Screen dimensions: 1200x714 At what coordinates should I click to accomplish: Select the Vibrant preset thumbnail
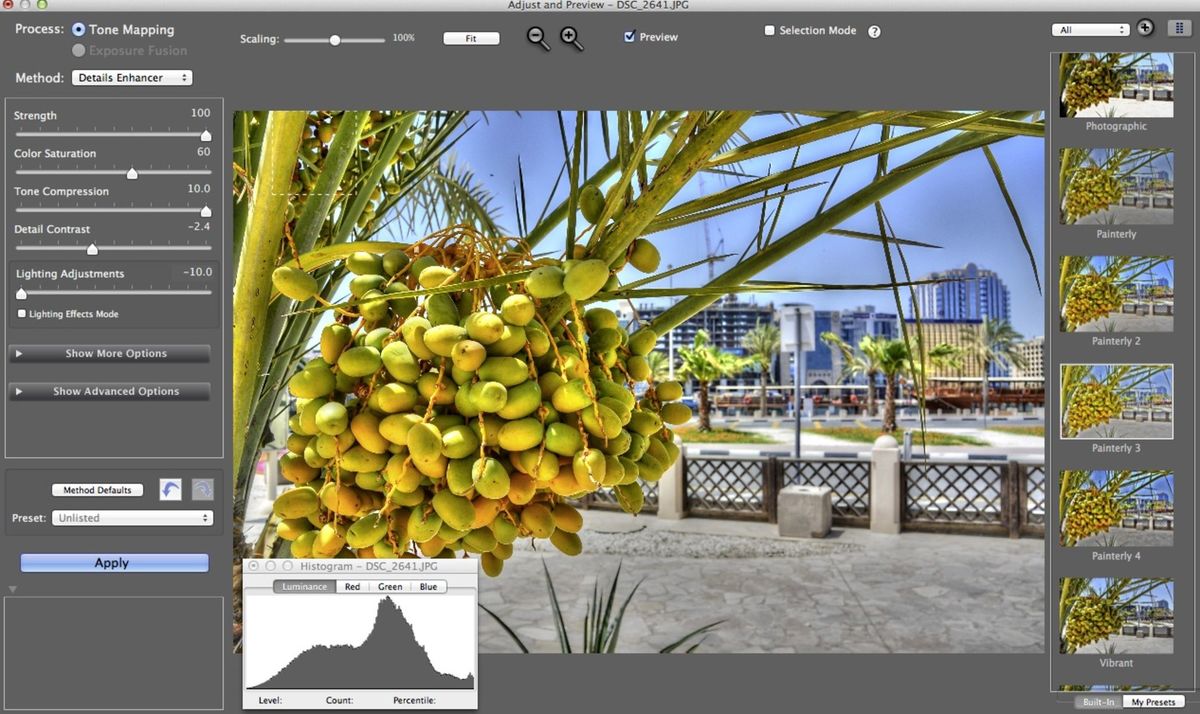click(1116, 616)
